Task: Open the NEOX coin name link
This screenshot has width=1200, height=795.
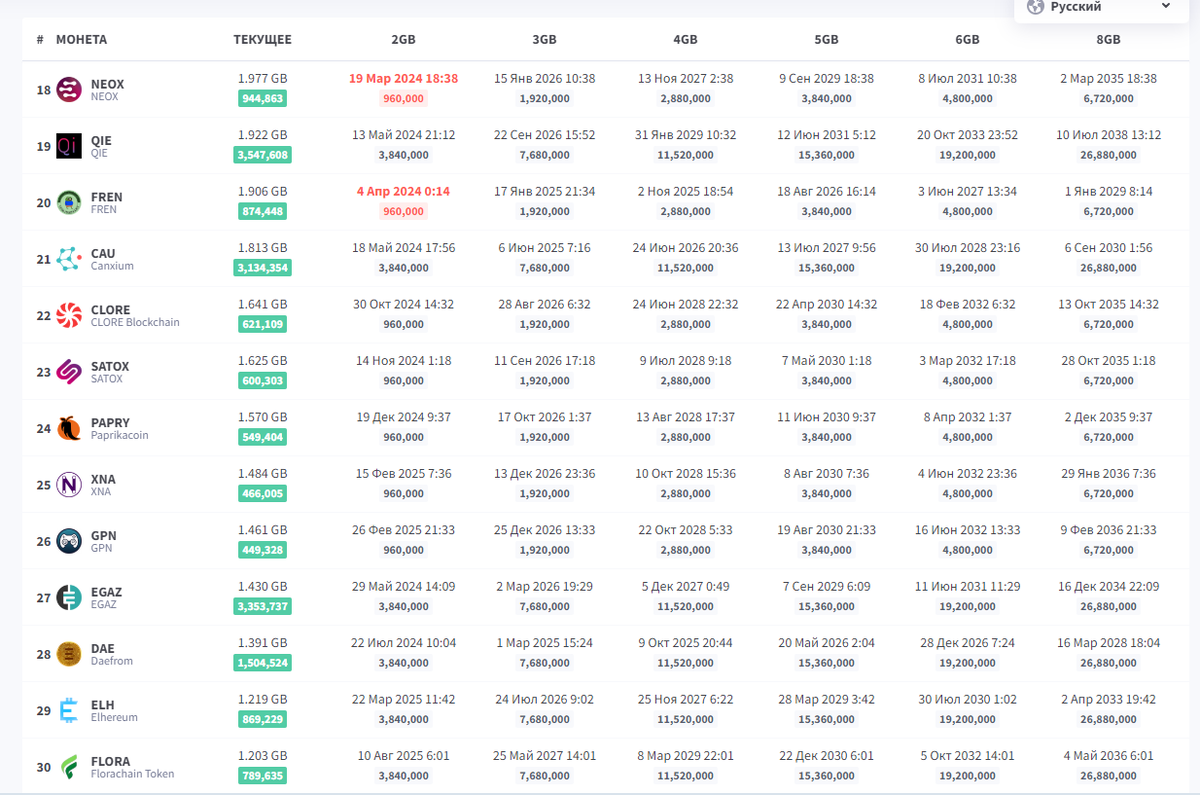Action: pyautogui.click(x=107, y=84)
